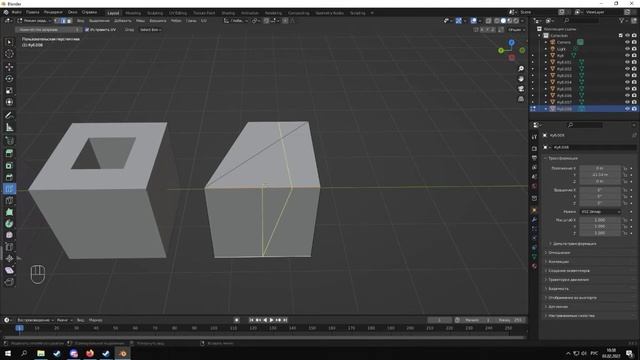Select the Scale tool
The image size is (640, 360).
coord(9,90)
